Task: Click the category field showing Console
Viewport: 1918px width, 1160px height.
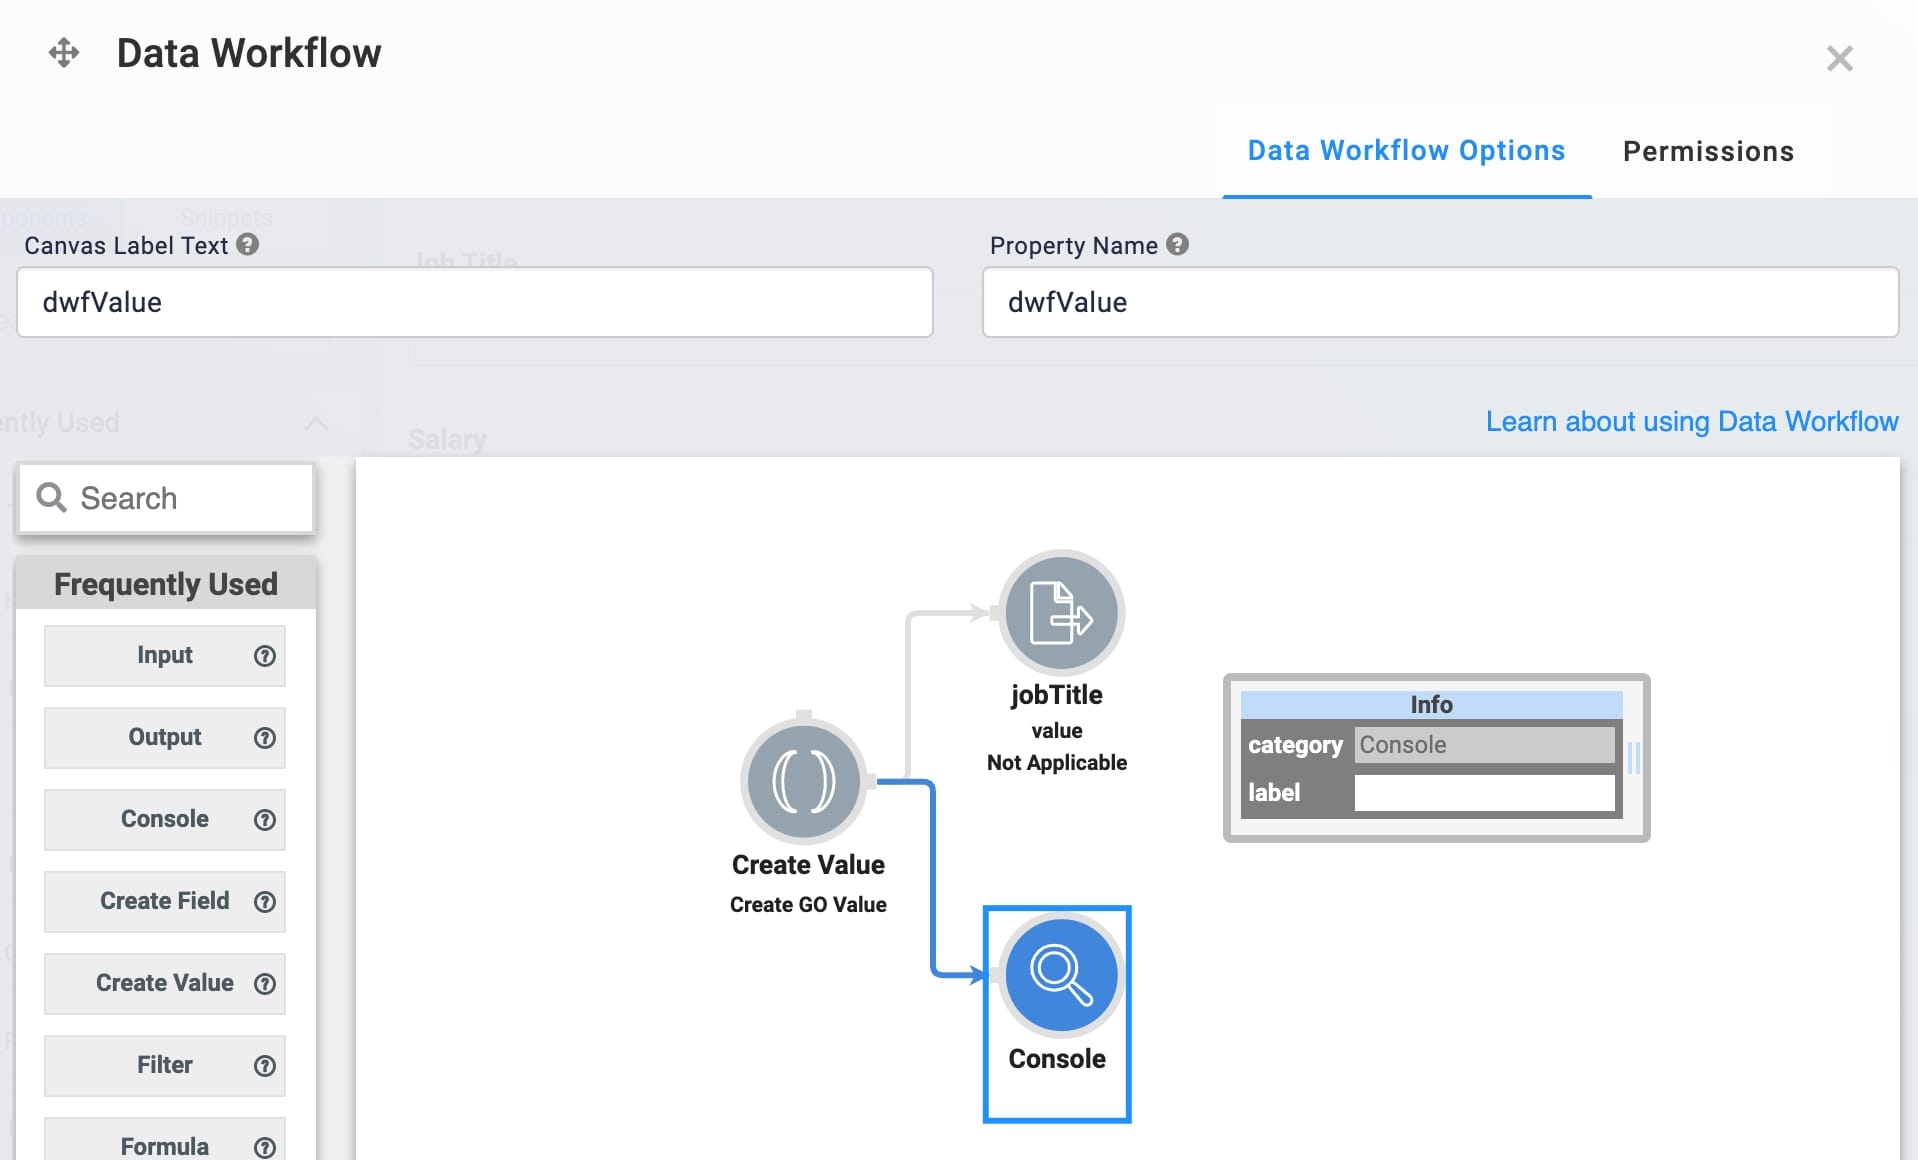Action: coord(1484,745)
